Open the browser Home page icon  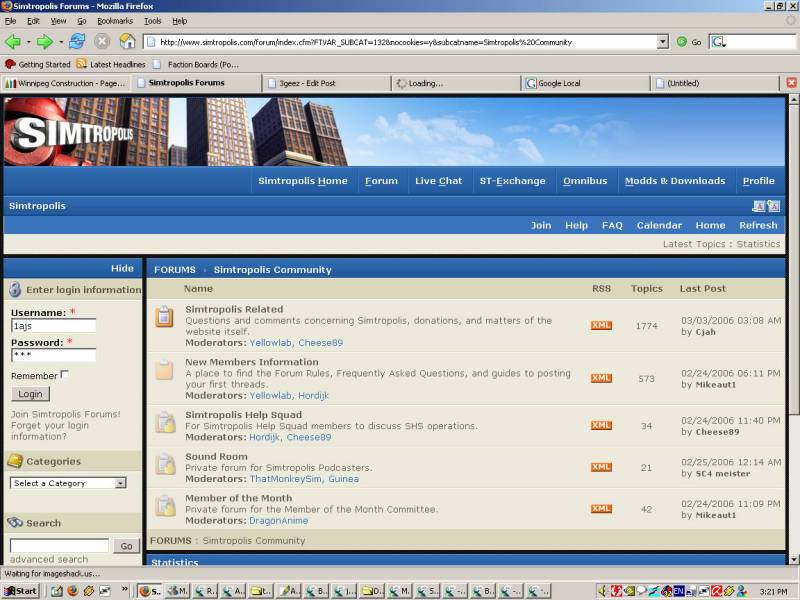[x=128, y=41]
